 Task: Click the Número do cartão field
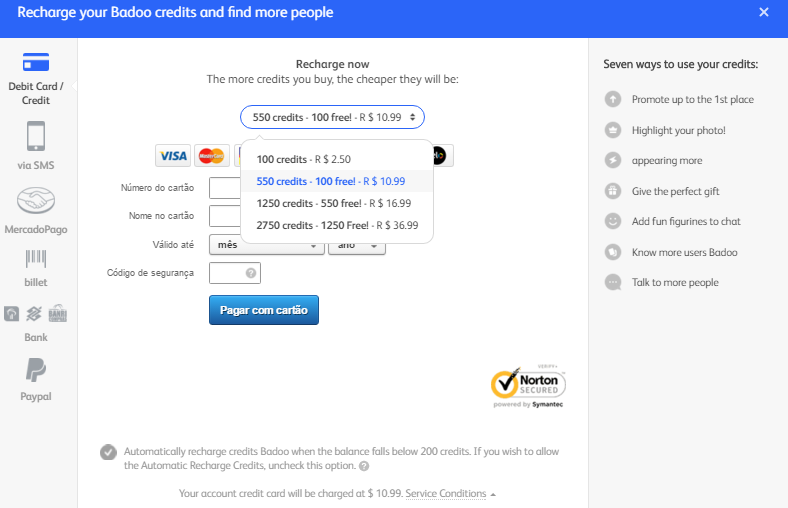[225, 188]
